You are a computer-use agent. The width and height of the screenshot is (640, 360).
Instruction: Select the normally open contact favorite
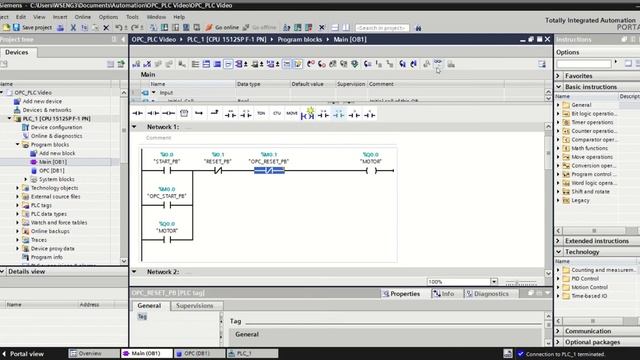137,113
